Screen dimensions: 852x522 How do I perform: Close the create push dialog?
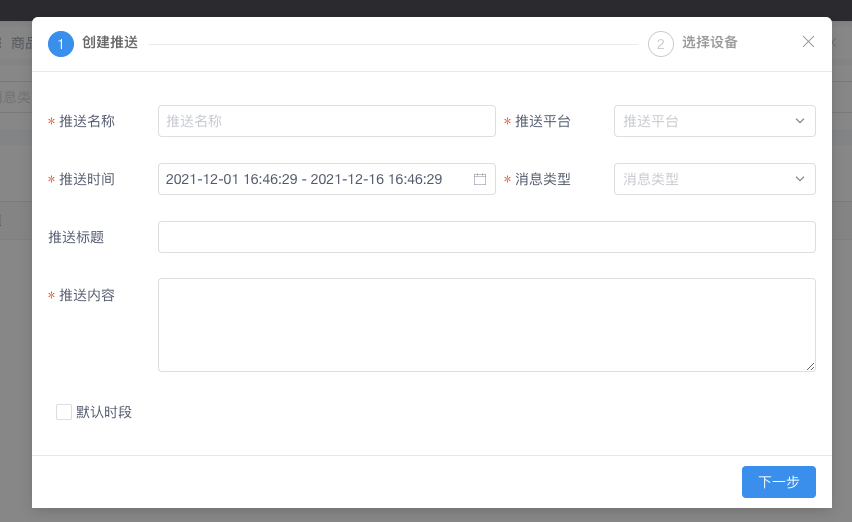[x=808, y=42]
